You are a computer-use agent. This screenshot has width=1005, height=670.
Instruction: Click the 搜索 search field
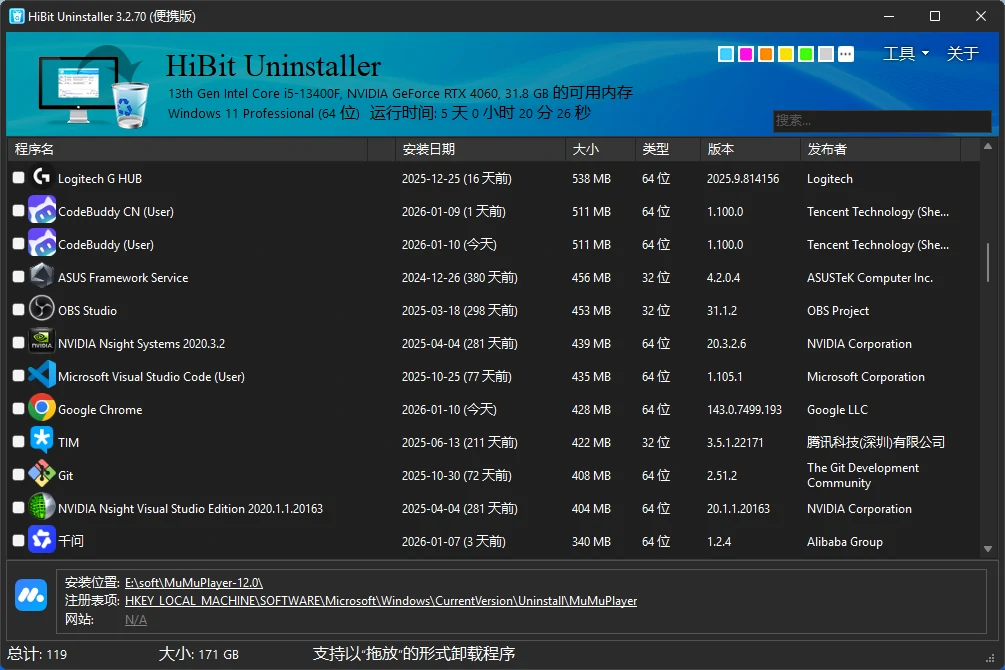tap(880, 121)
